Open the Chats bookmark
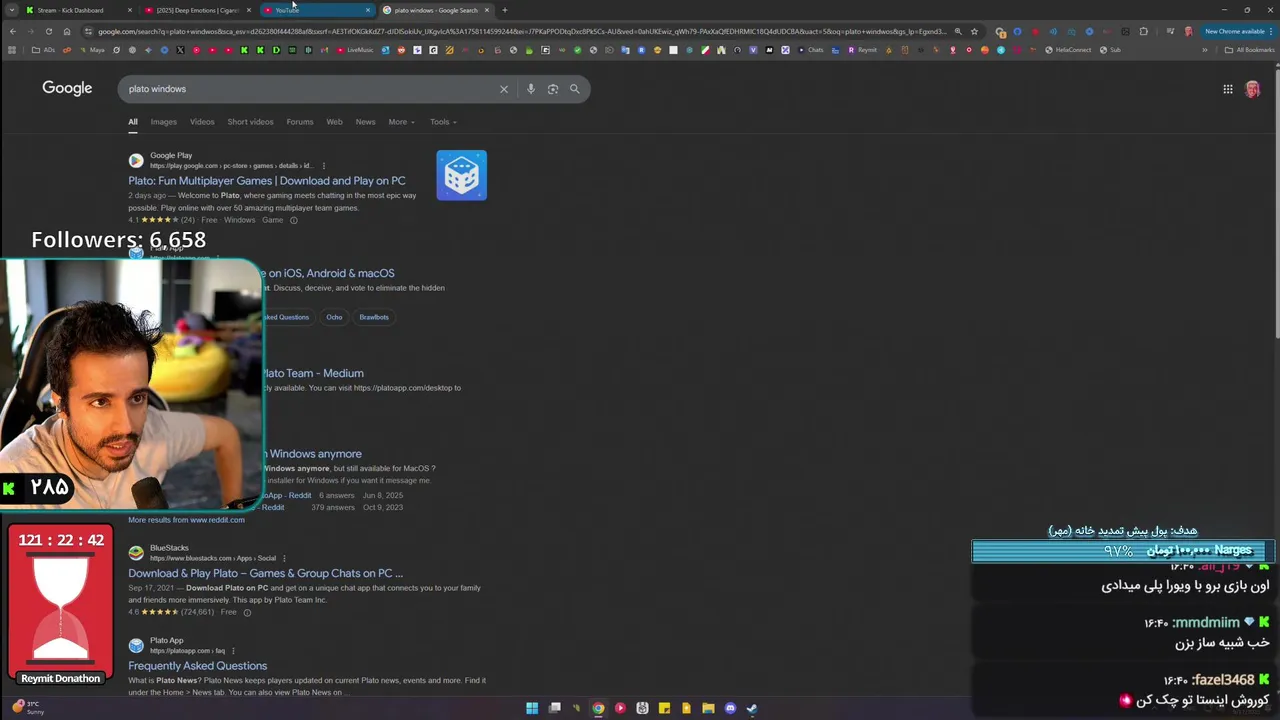The image size is (1280, 720). coord(812,50)
